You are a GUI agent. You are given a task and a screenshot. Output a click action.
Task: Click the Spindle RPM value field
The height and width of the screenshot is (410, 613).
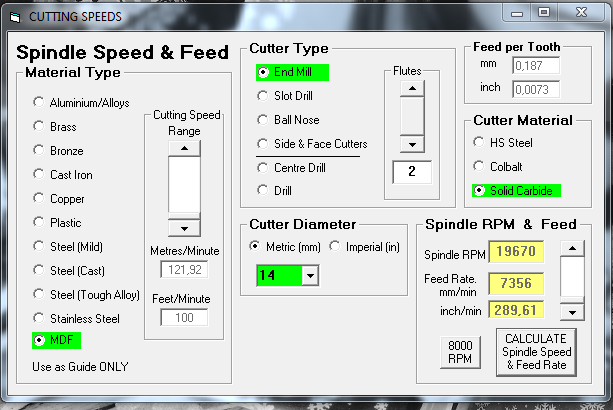[516, 254]
